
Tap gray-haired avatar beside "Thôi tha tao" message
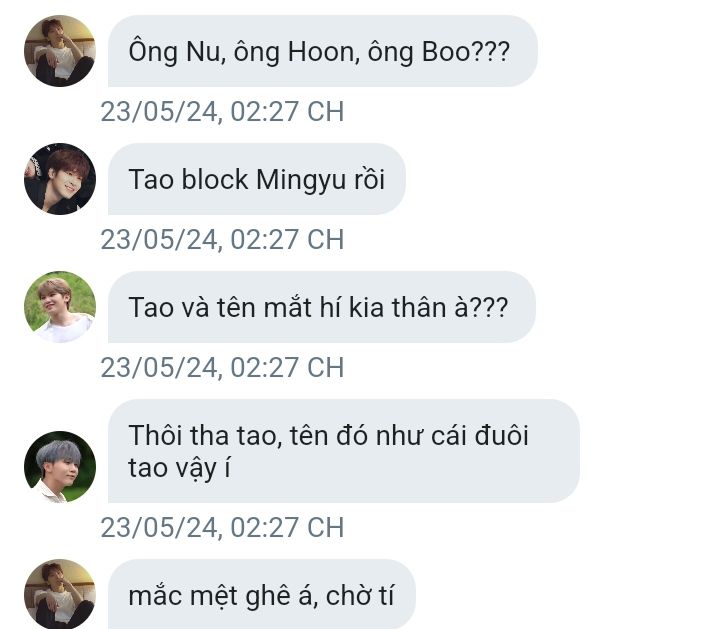[60, 466]
